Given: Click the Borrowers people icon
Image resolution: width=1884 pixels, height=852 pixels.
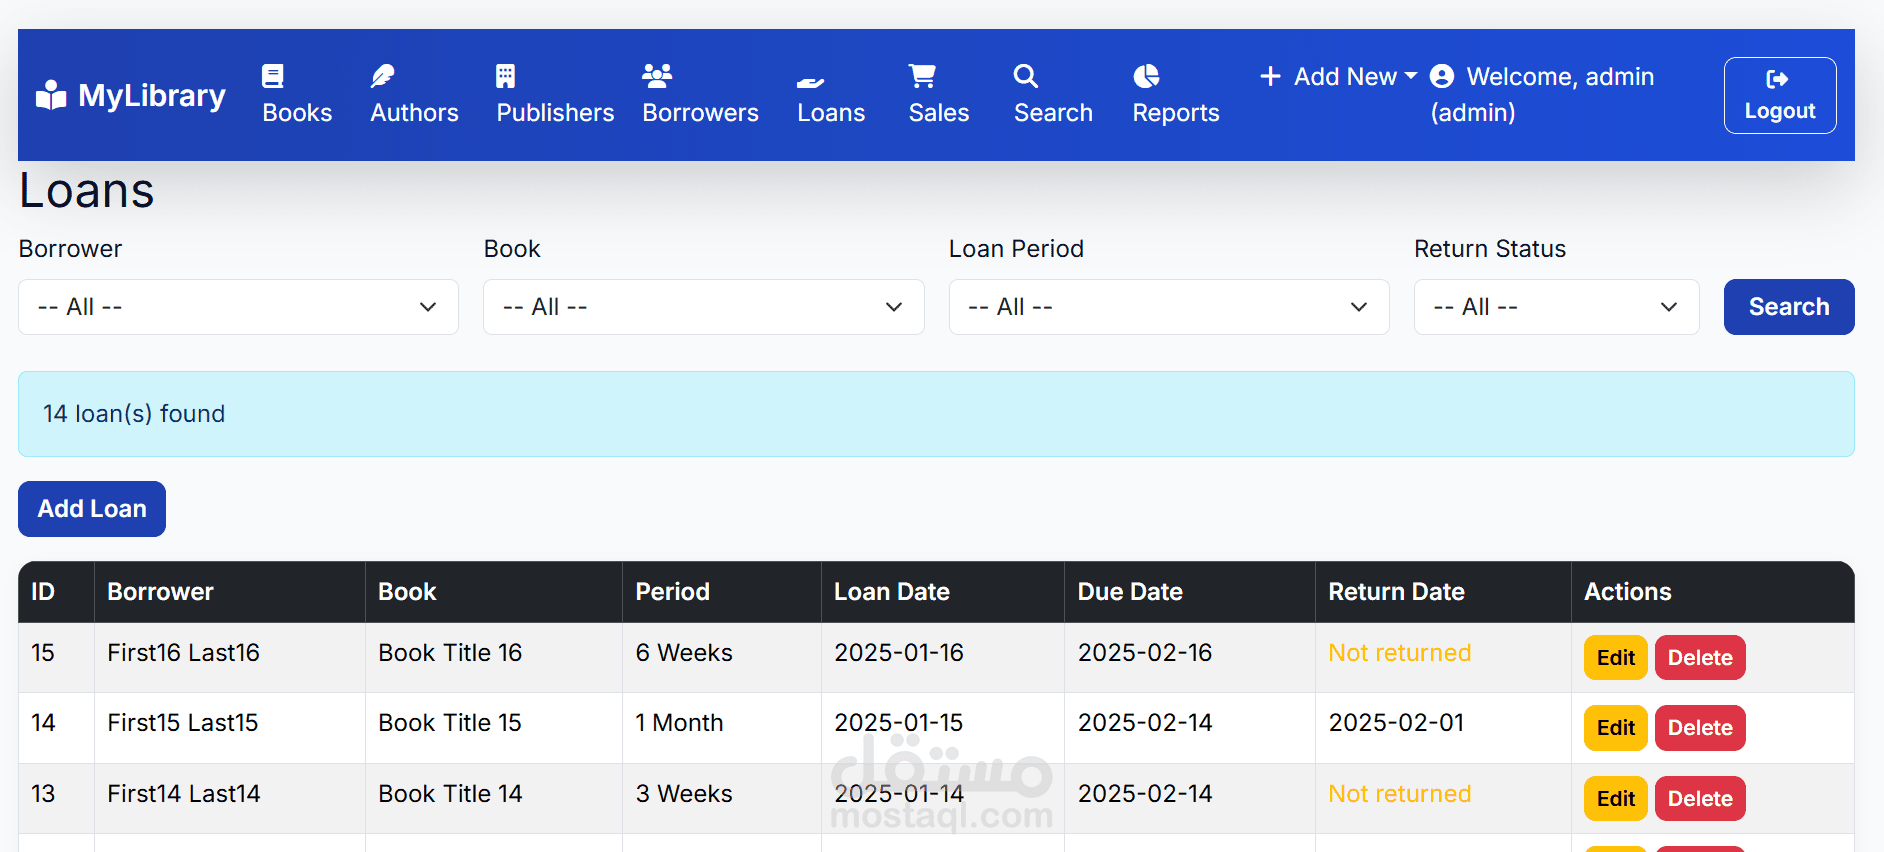Looking at the screenshot, I should point(657,76).
